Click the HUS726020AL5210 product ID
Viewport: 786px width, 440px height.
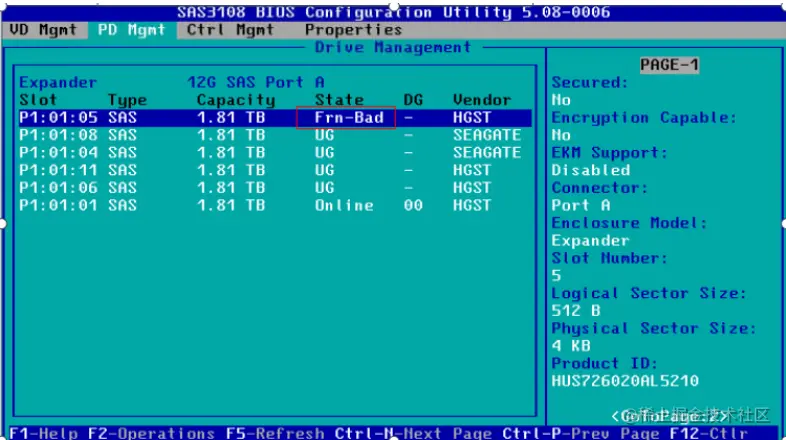tap(625, 381)
